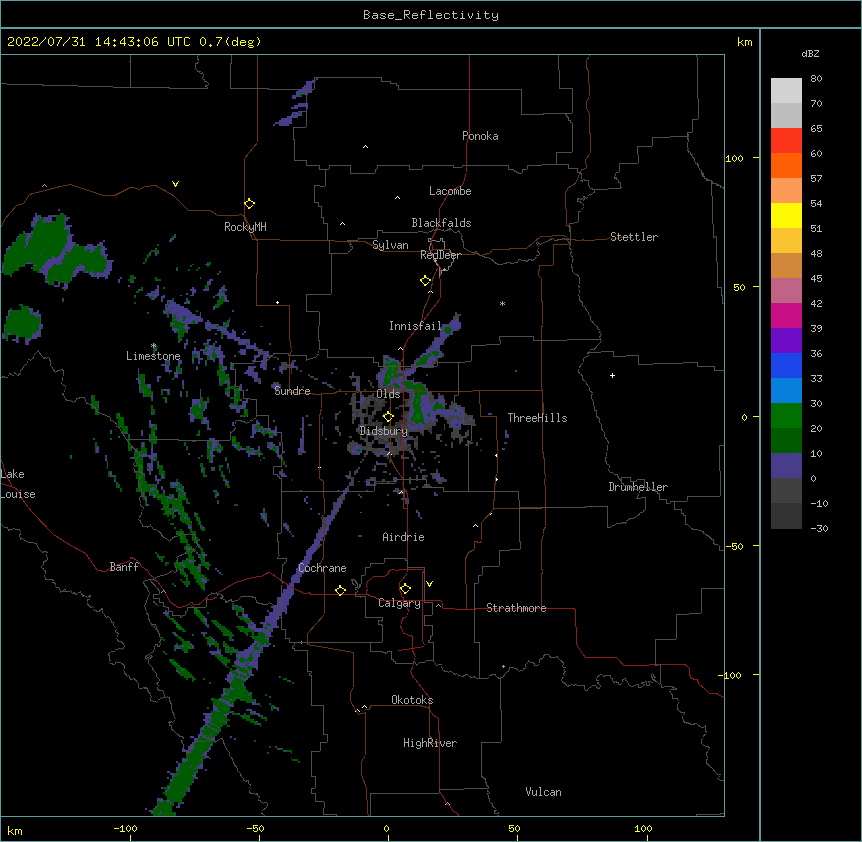Viewport: 862px width, 842px height.
Task: Click the white plus marker north of Drumheller
Action: click(612, 375)
